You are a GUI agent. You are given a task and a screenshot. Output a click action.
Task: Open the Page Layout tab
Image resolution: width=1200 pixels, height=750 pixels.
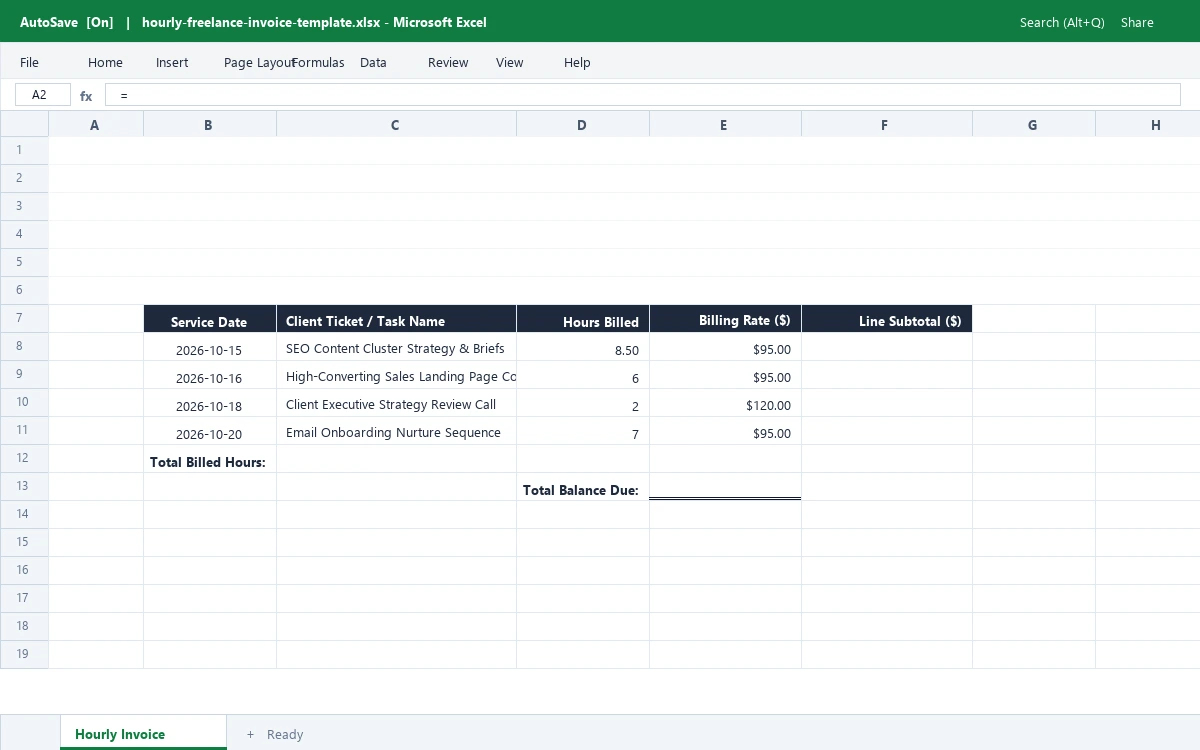pos(258,62)
